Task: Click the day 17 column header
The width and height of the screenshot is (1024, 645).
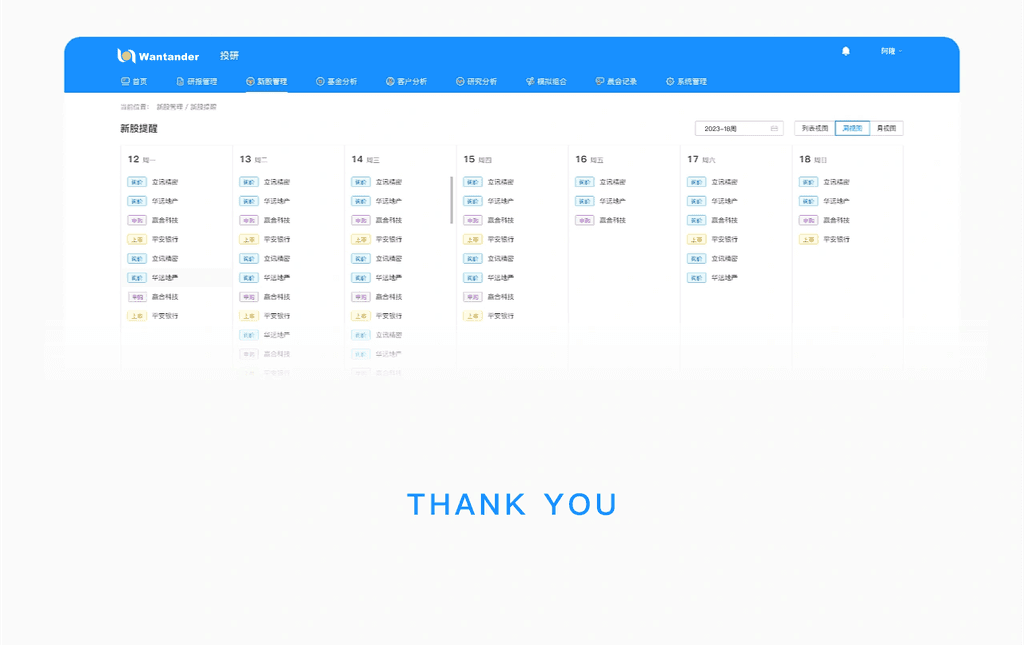Action: (701, 159)
